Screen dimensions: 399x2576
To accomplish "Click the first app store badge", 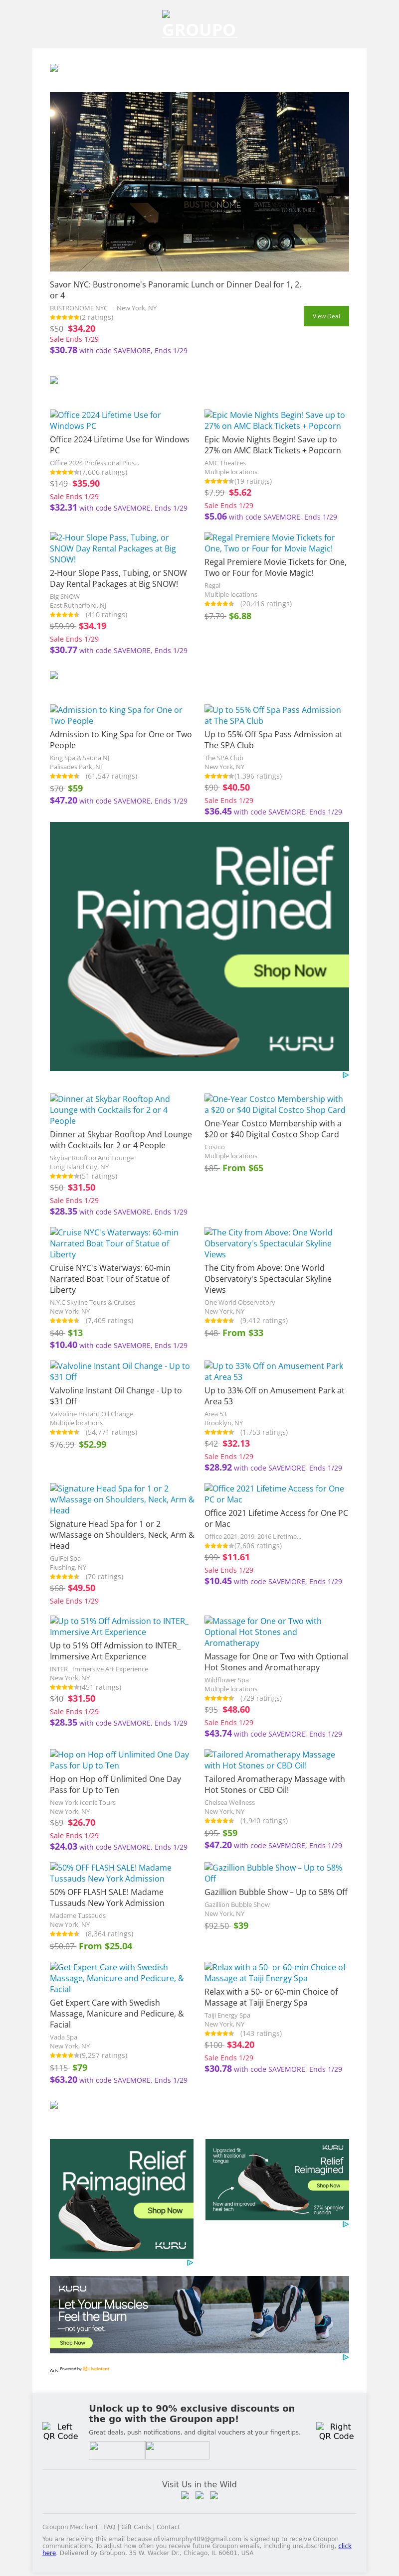I will [x=116, y=2449].
